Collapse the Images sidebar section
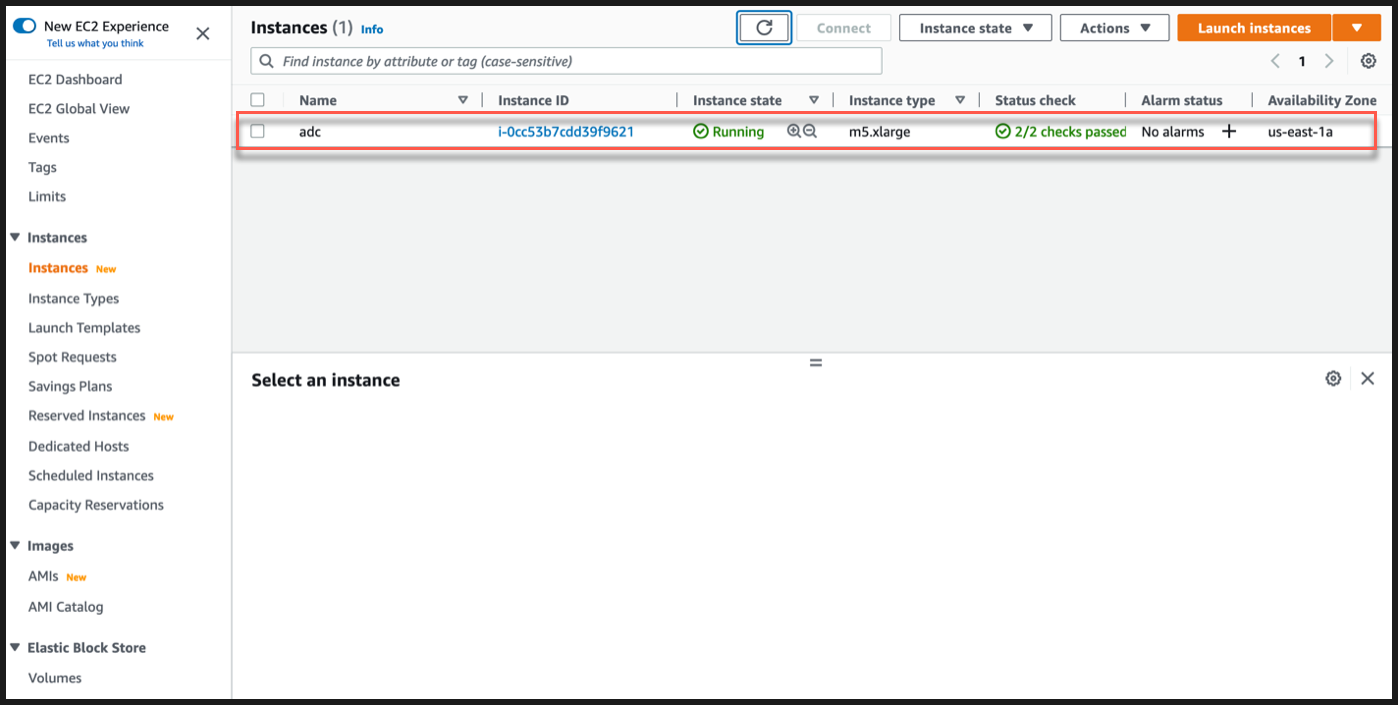 coord(15,546)
